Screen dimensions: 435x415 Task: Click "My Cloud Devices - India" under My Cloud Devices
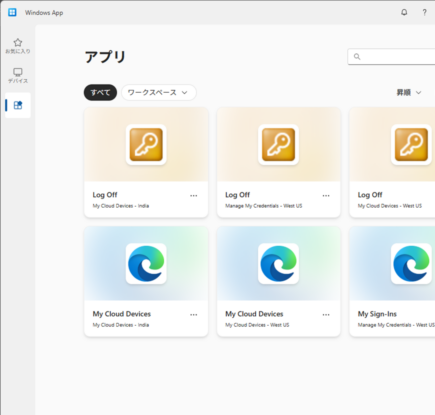tap(121, 325)
